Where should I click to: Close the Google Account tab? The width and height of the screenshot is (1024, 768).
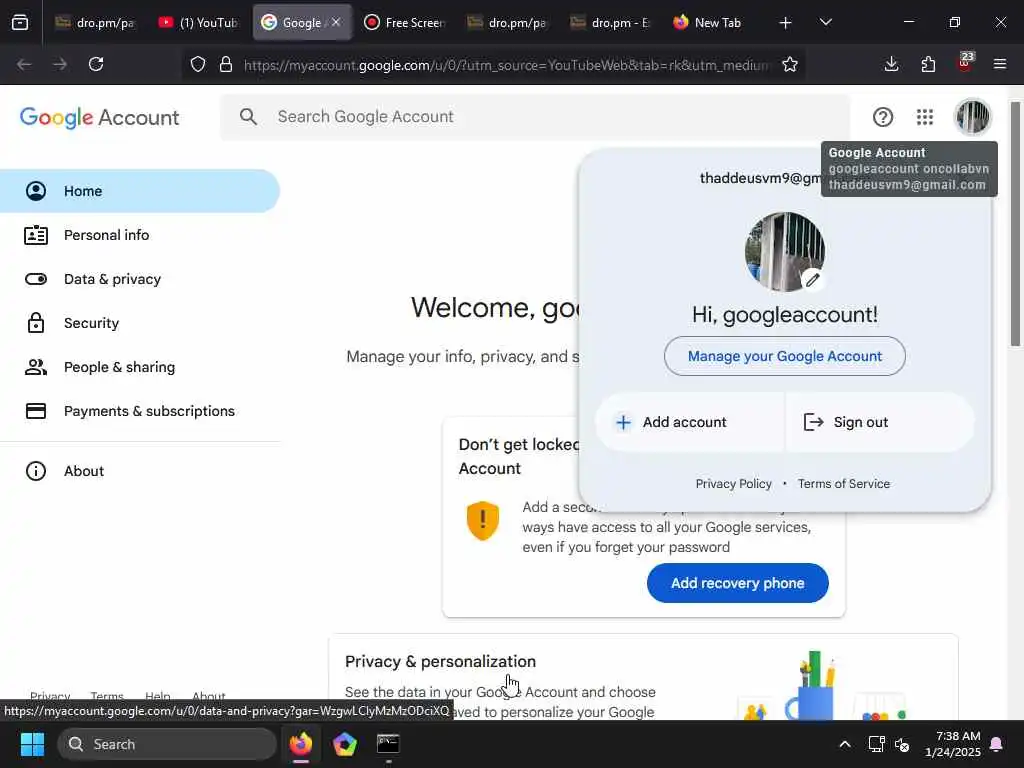(x=336, y=22)
